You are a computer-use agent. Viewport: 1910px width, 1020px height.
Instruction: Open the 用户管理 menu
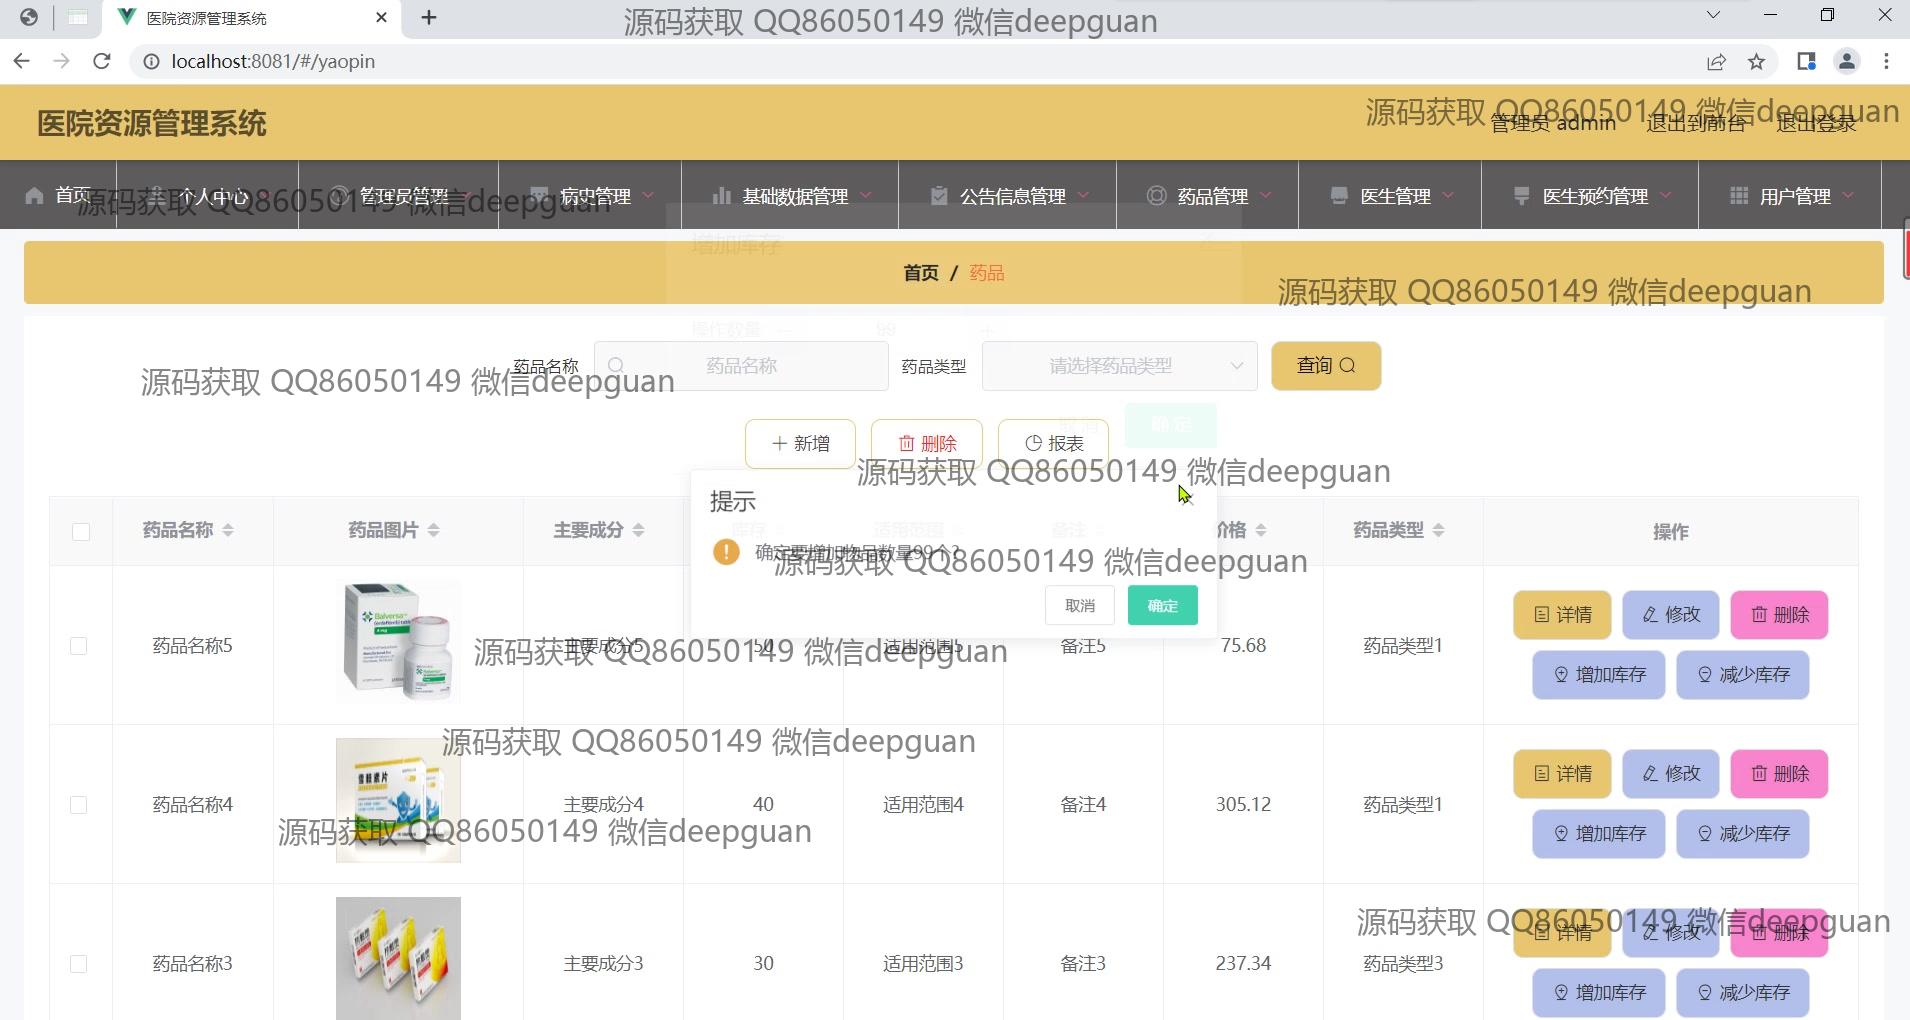(1791, 196)
